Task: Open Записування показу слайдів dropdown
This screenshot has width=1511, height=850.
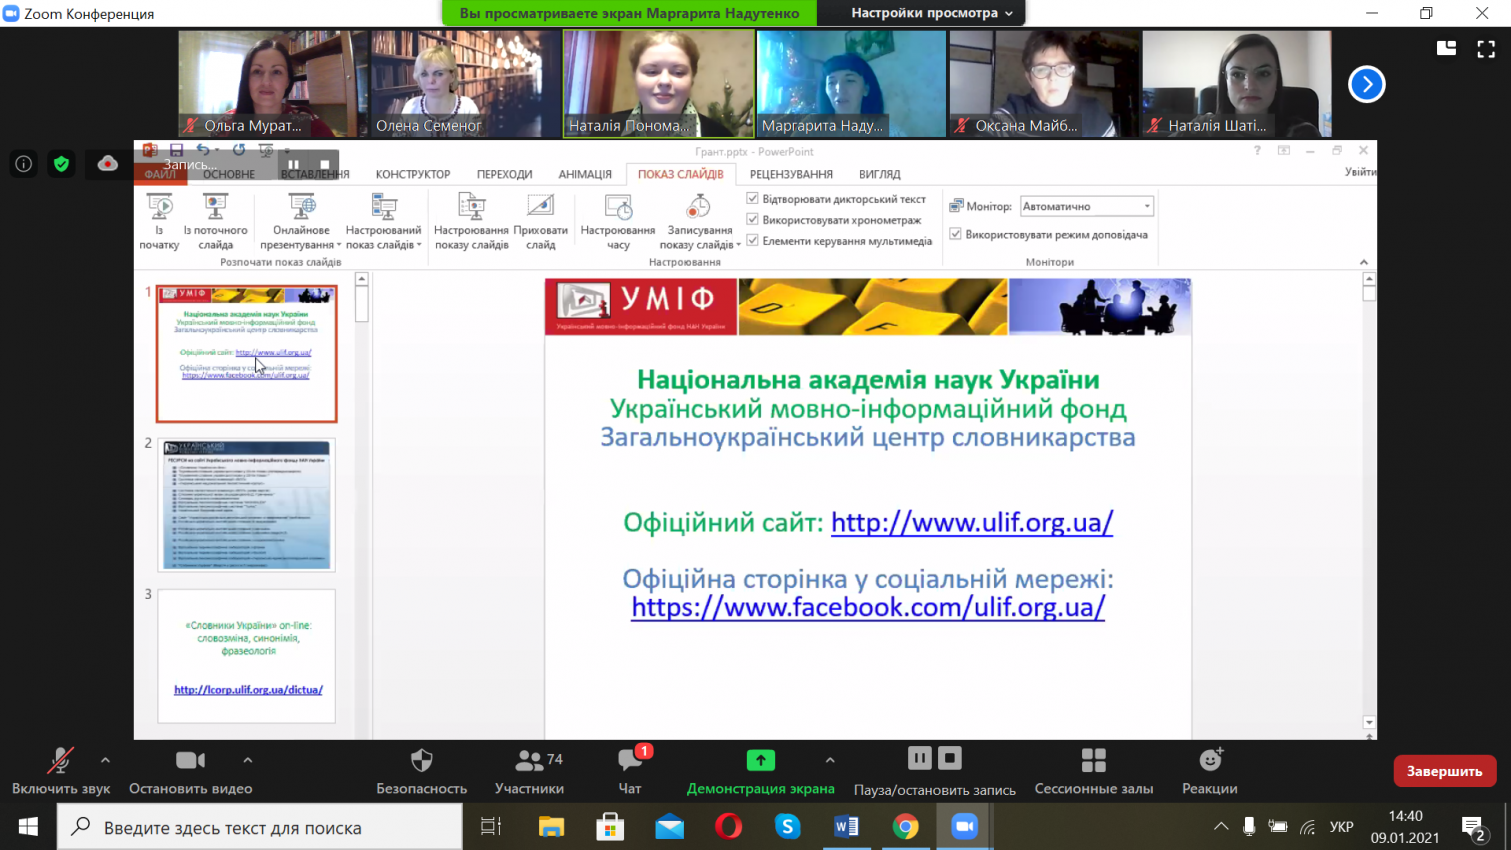Action: click(699, 221)
